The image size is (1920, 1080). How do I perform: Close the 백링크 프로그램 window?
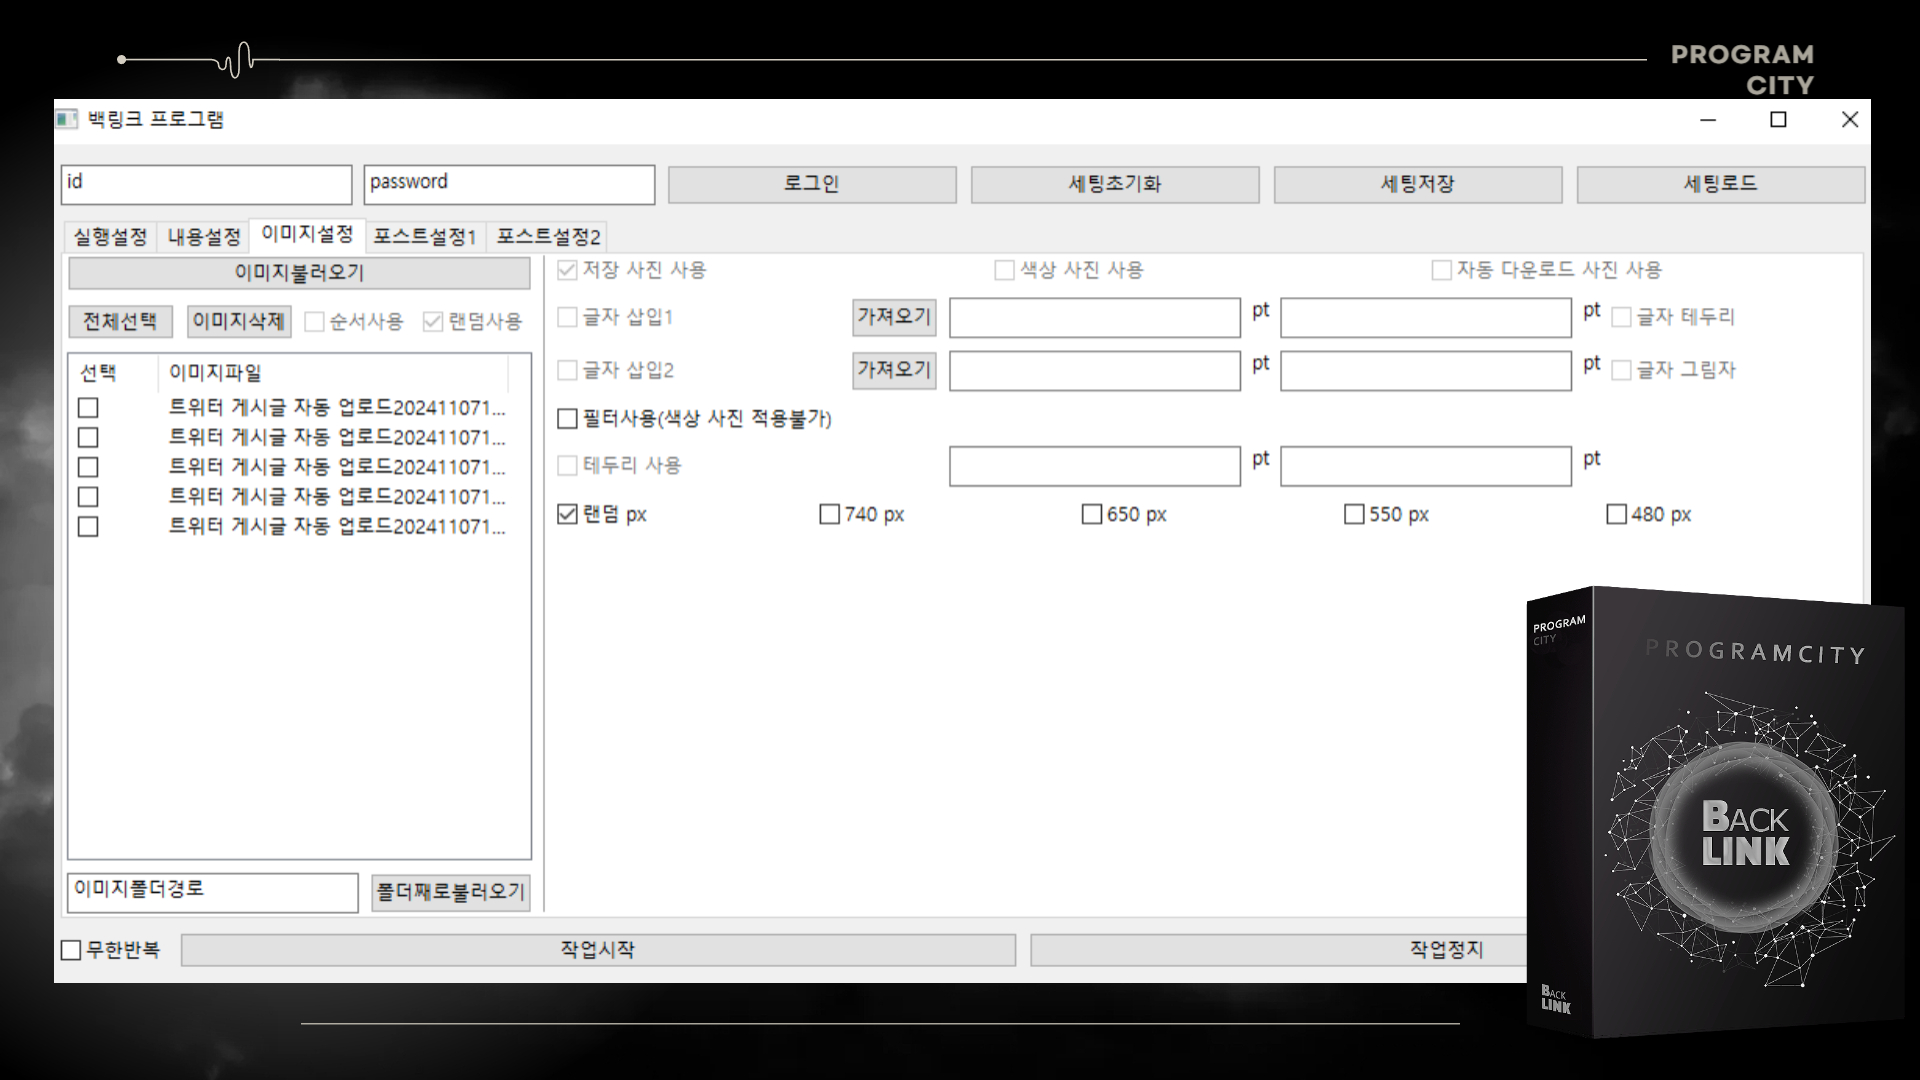[1850, 120]
